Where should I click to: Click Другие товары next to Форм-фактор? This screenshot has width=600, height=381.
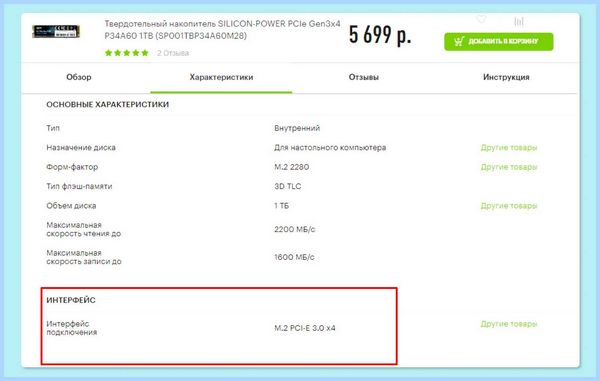pos(509,167)
